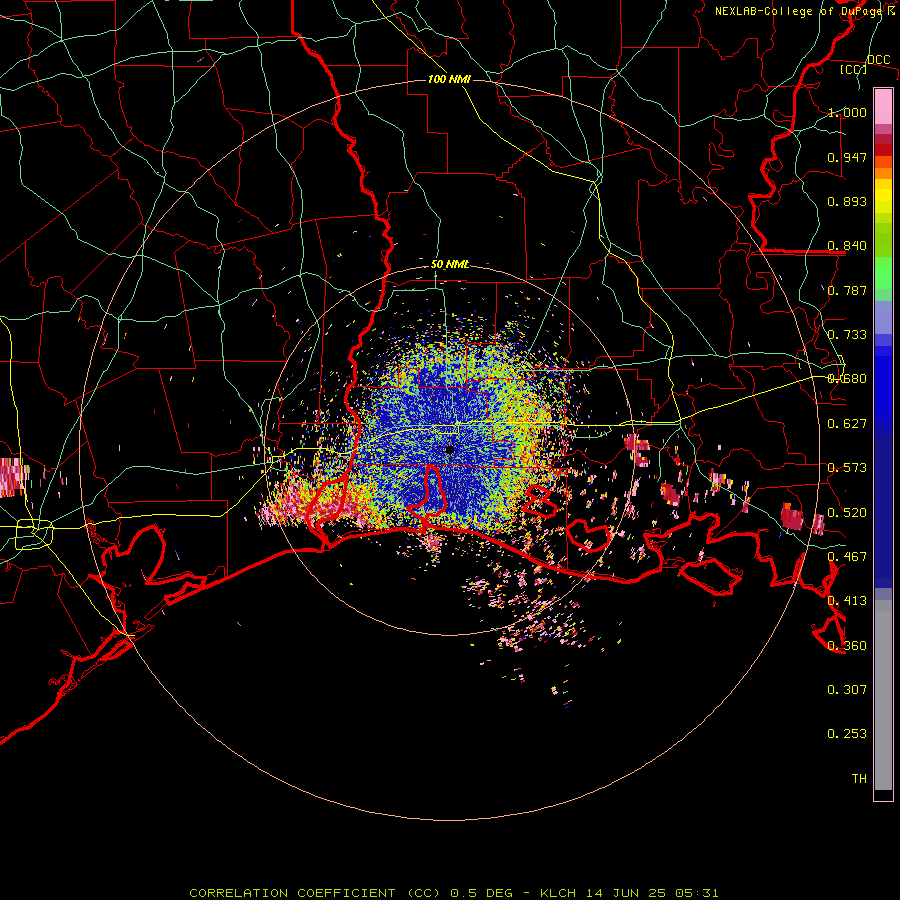Click the 0.627 scale value
The width and height of the screenshot is (900, 900).
[847, 424]
